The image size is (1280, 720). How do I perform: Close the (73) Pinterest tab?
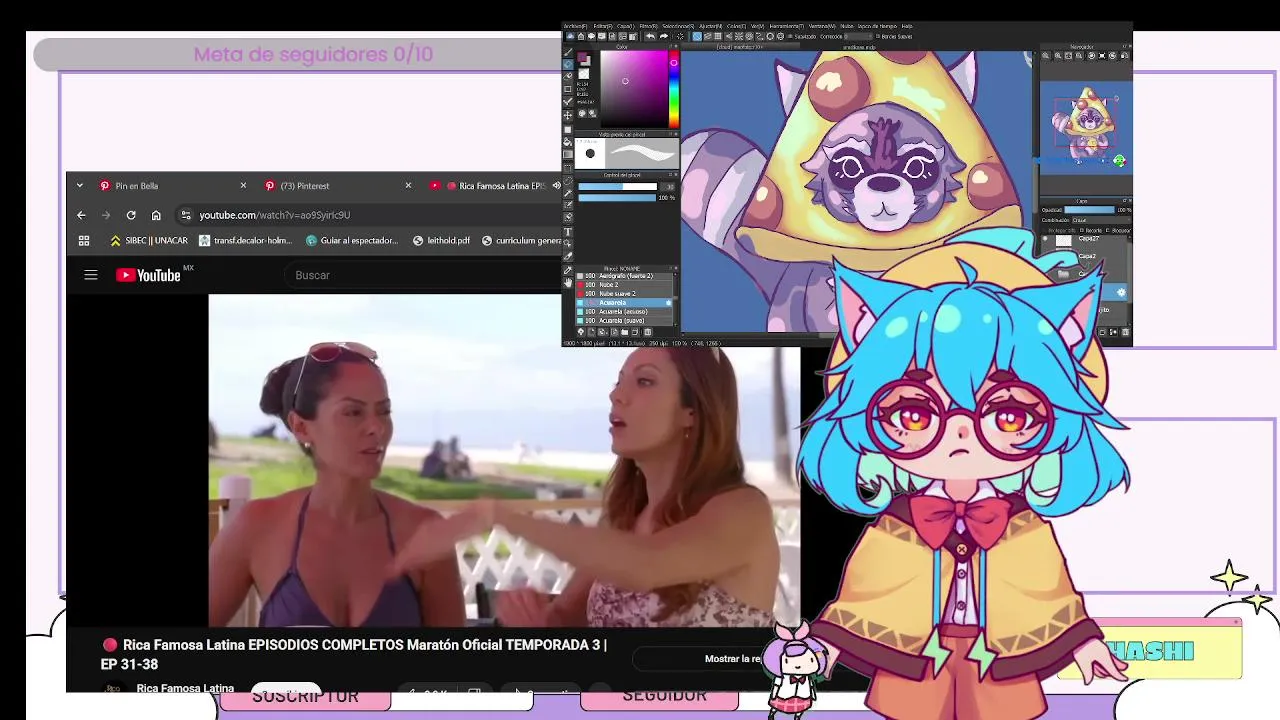408,185
